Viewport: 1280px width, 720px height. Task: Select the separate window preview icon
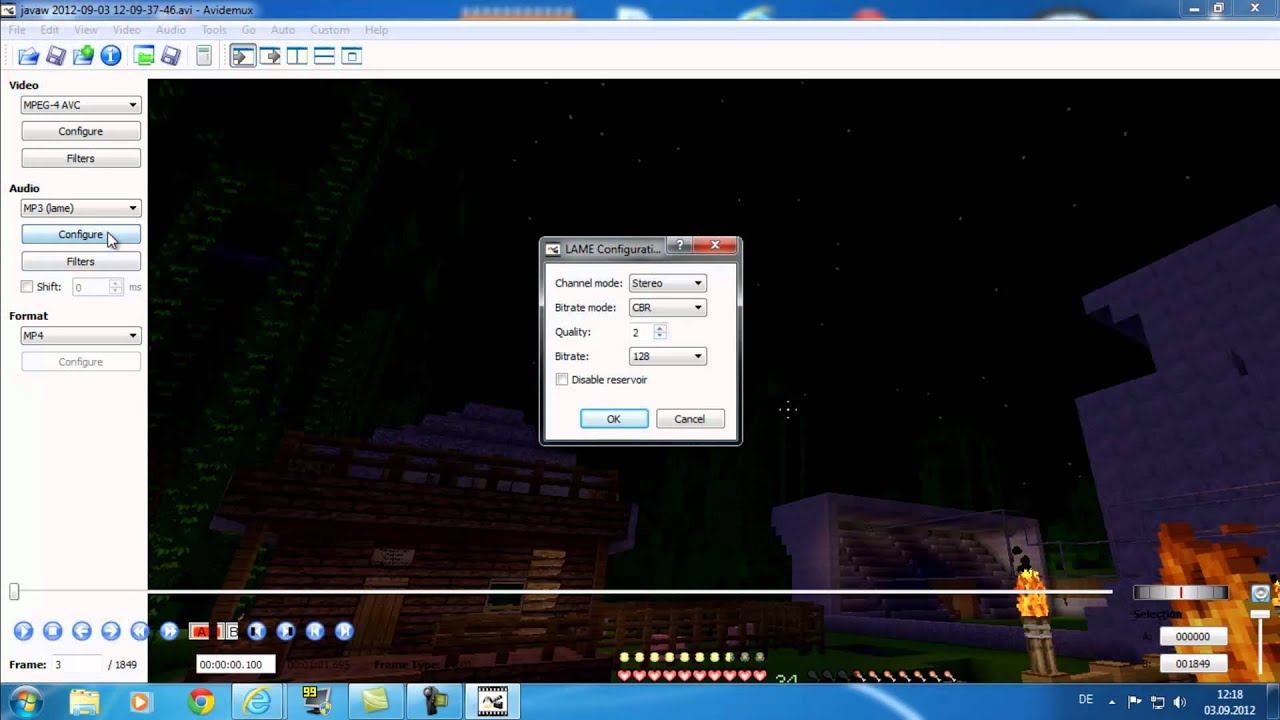point(351,56)
